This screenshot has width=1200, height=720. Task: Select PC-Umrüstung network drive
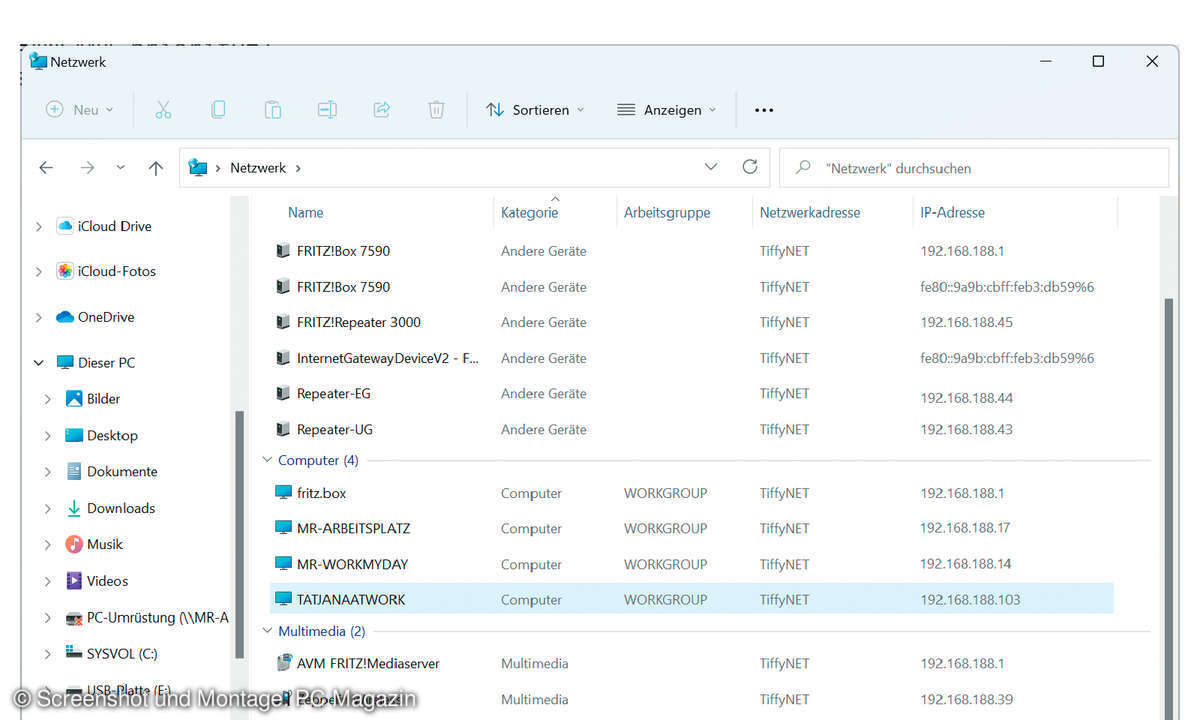click(158, 617)
